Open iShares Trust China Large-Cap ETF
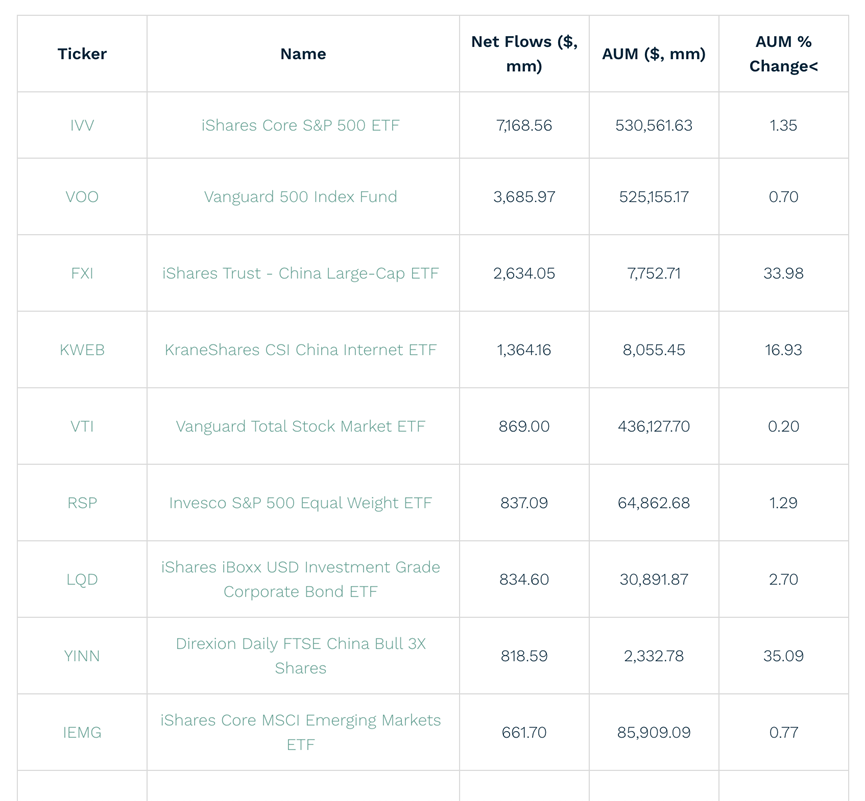Image resolution: width=865 pixels, height=801 pixels. tap(300, 273)
